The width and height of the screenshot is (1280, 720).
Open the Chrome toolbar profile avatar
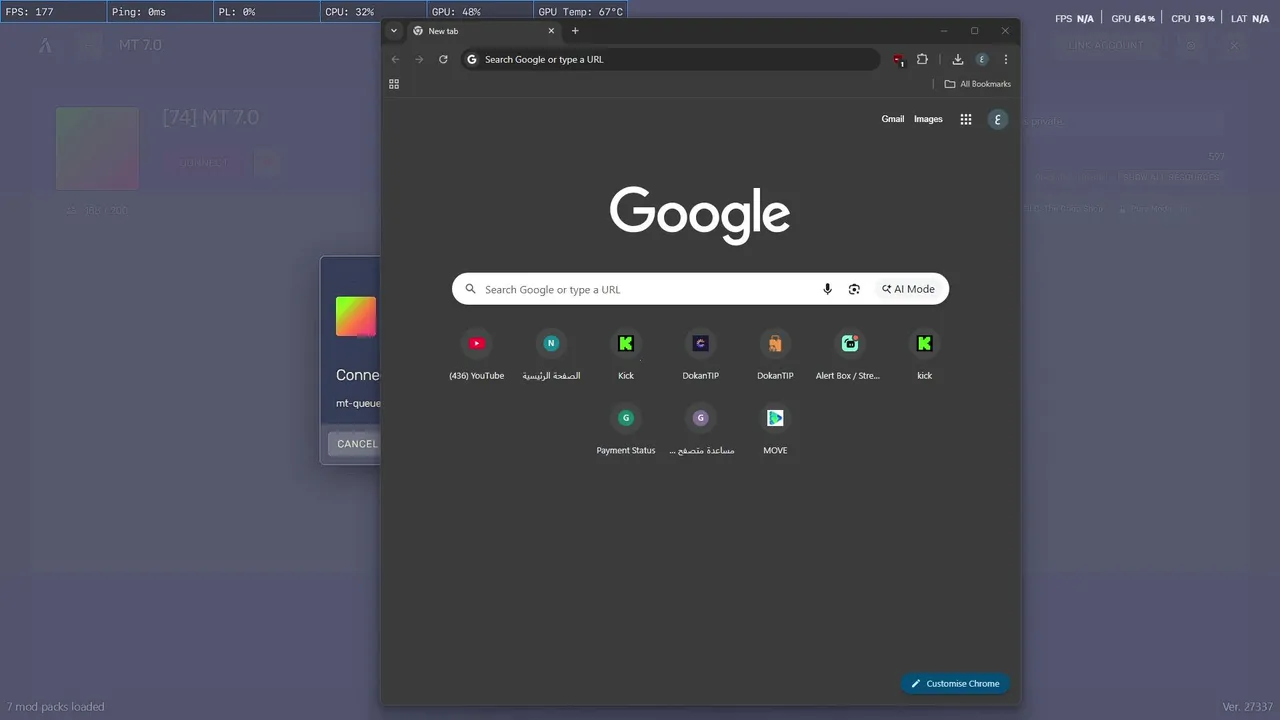tap(982, 59)
